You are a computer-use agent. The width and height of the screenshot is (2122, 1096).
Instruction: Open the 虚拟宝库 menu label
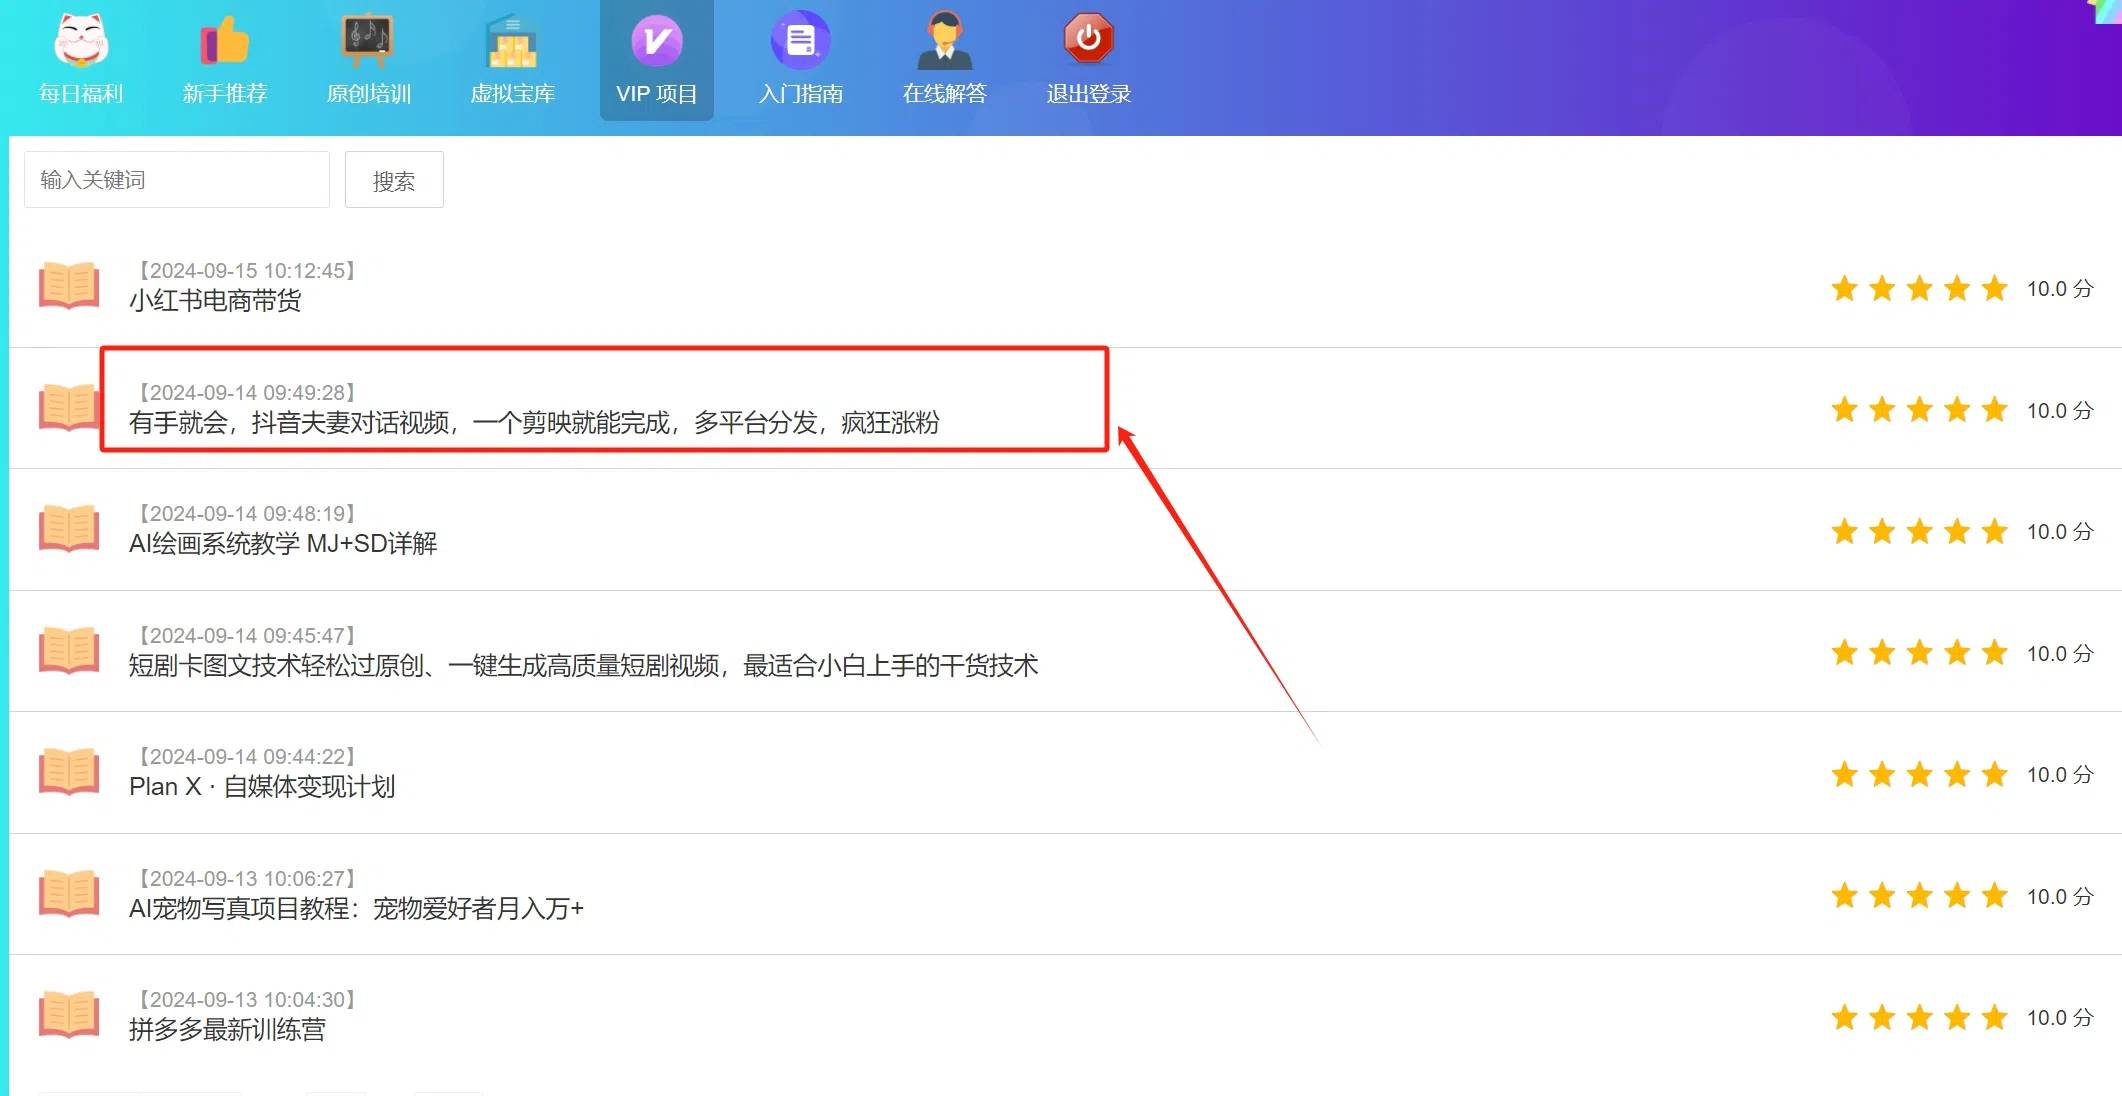tap(512, 94)
